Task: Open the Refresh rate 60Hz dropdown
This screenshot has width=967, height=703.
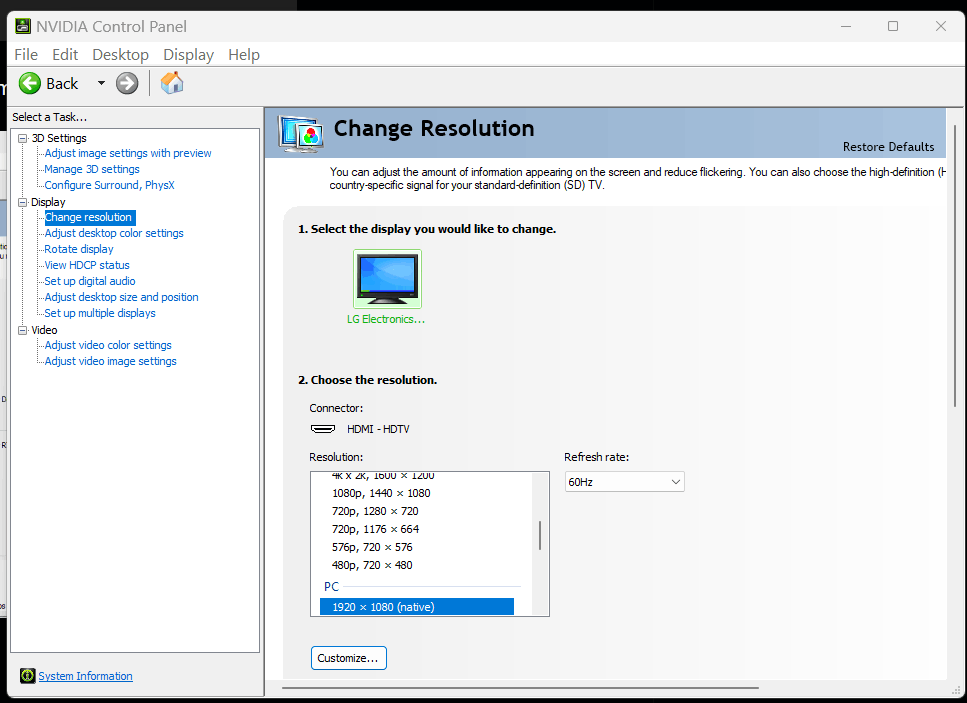Action: pyautogui.click(x=624, y=482)
